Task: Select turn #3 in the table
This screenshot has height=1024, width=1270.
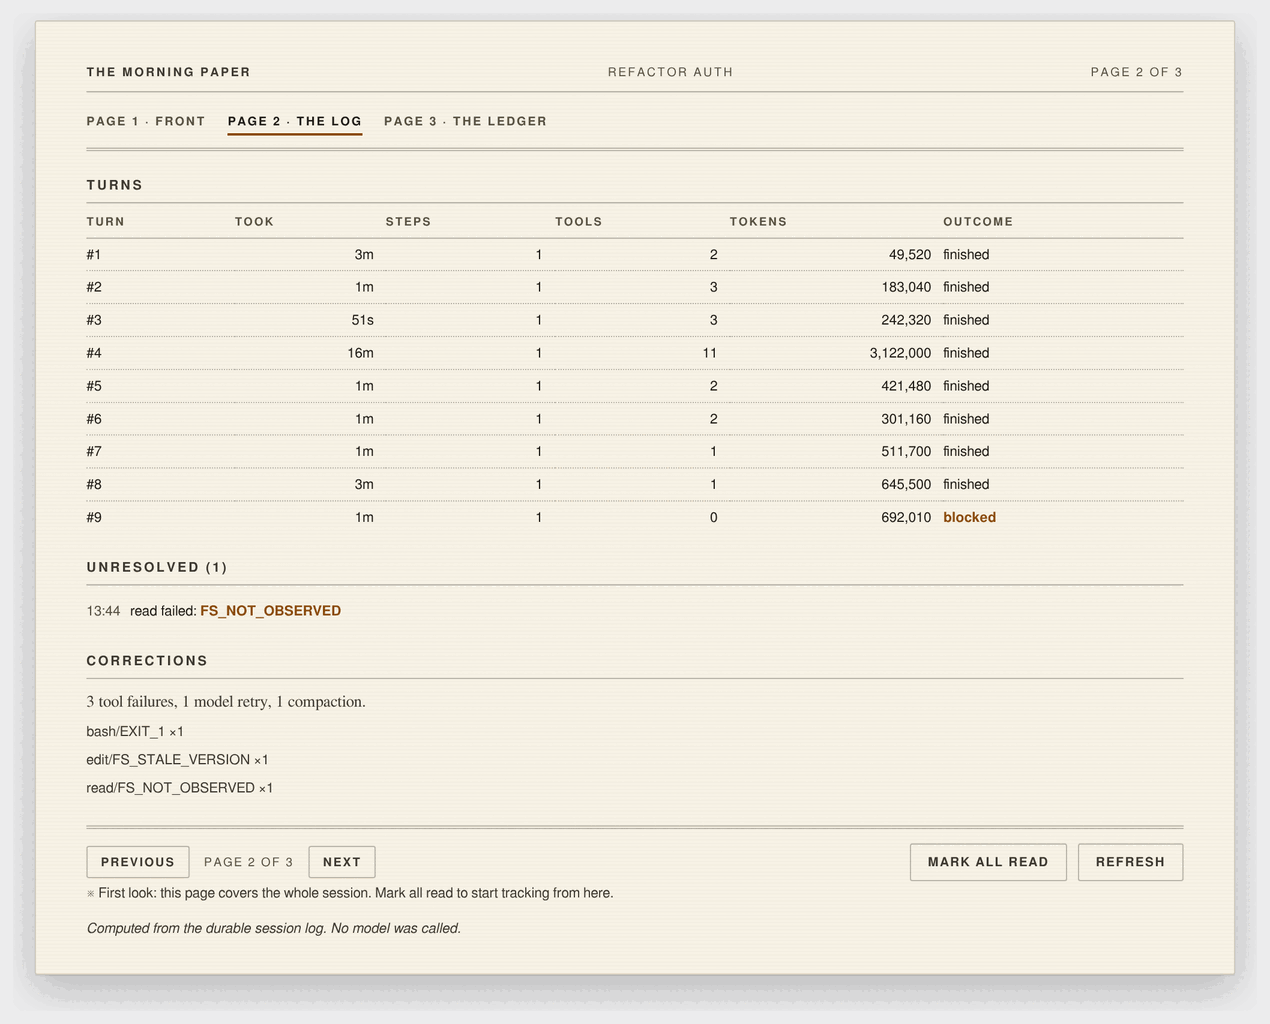Action: tap(635, 320)
